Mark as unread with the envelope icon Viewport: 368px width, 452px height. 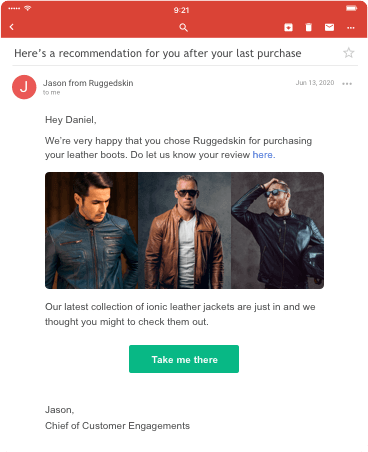point(329,27)
